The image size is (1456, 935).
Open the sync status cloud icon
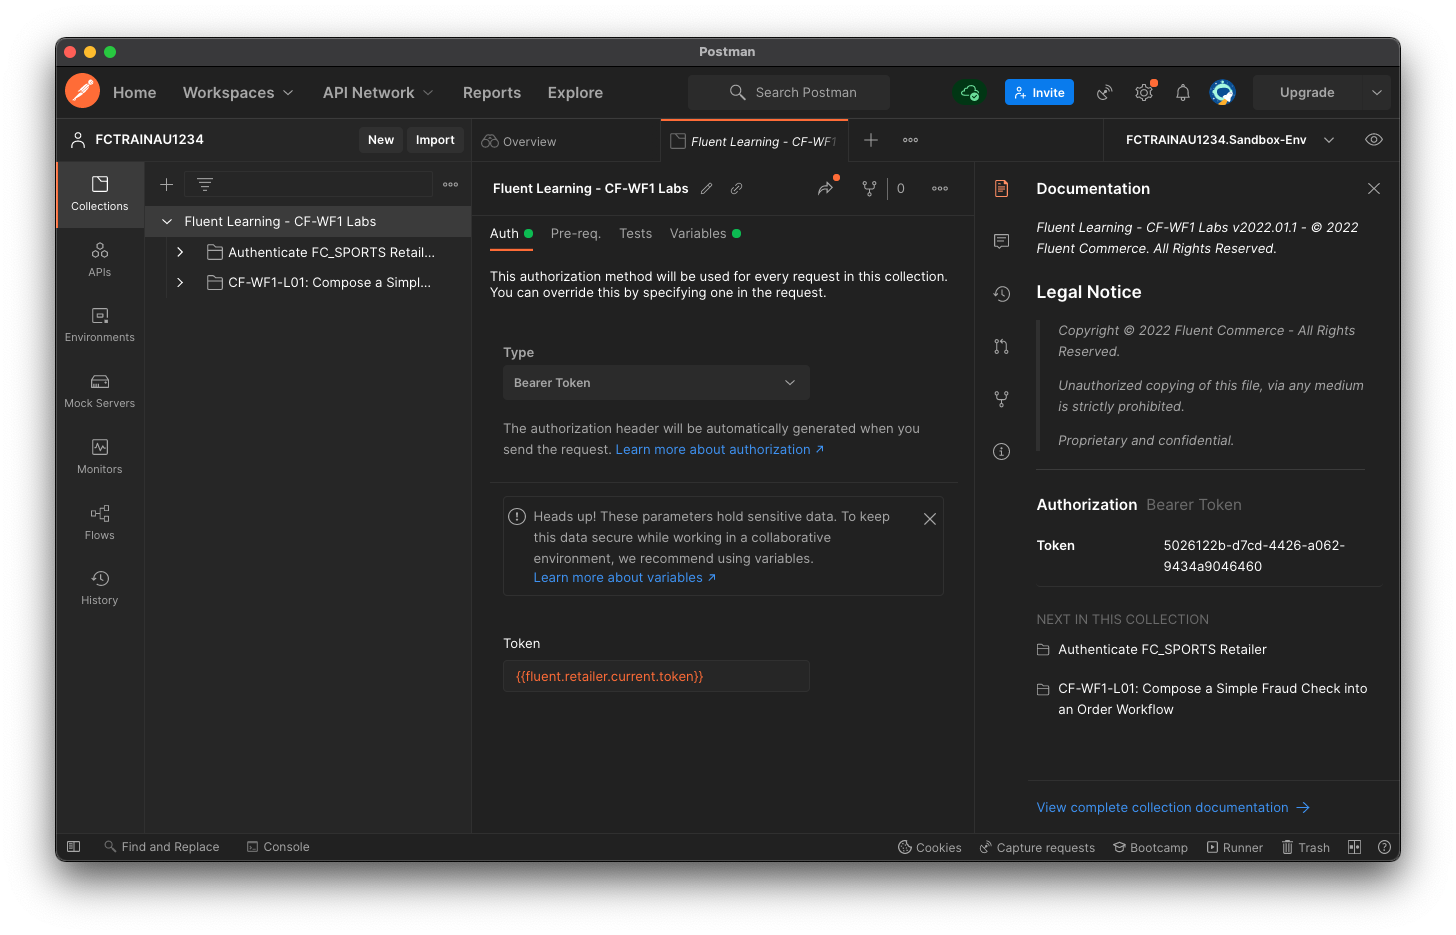point(969,92)
